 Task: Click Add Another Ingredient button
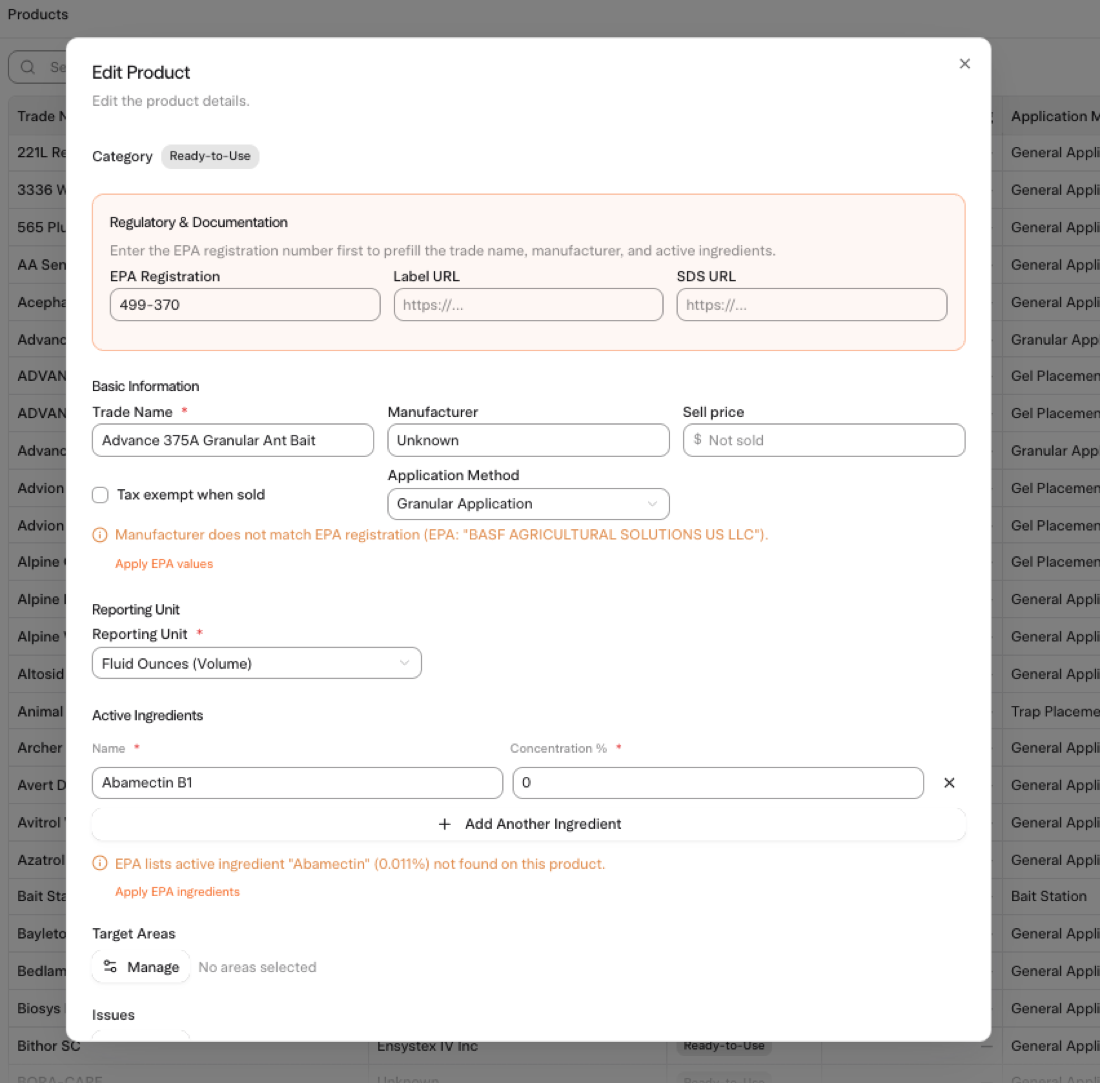pos(529,823)
